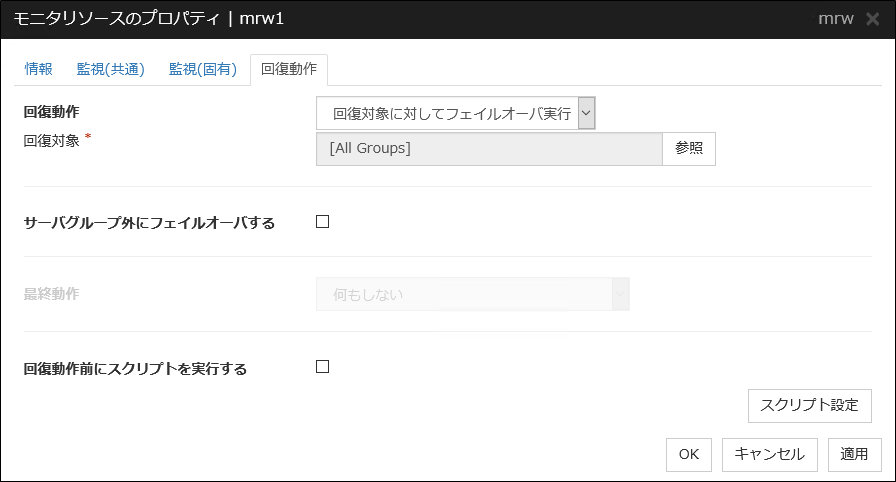The image size is (896, 482).
Task: Enable サーバグループ外にフェイルオーバする checkbox
Action: [x=322, y=222]
